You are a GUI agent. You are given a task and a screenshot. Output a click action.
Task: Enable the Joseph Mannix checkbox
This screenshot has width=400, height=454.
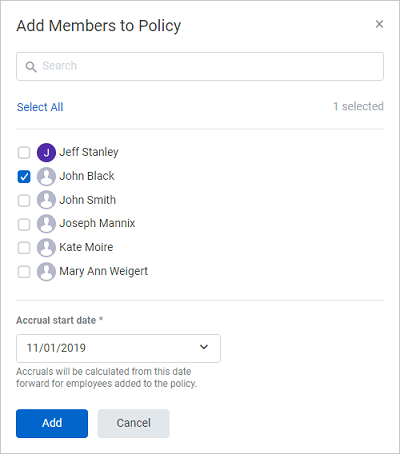tap(24, 224)
